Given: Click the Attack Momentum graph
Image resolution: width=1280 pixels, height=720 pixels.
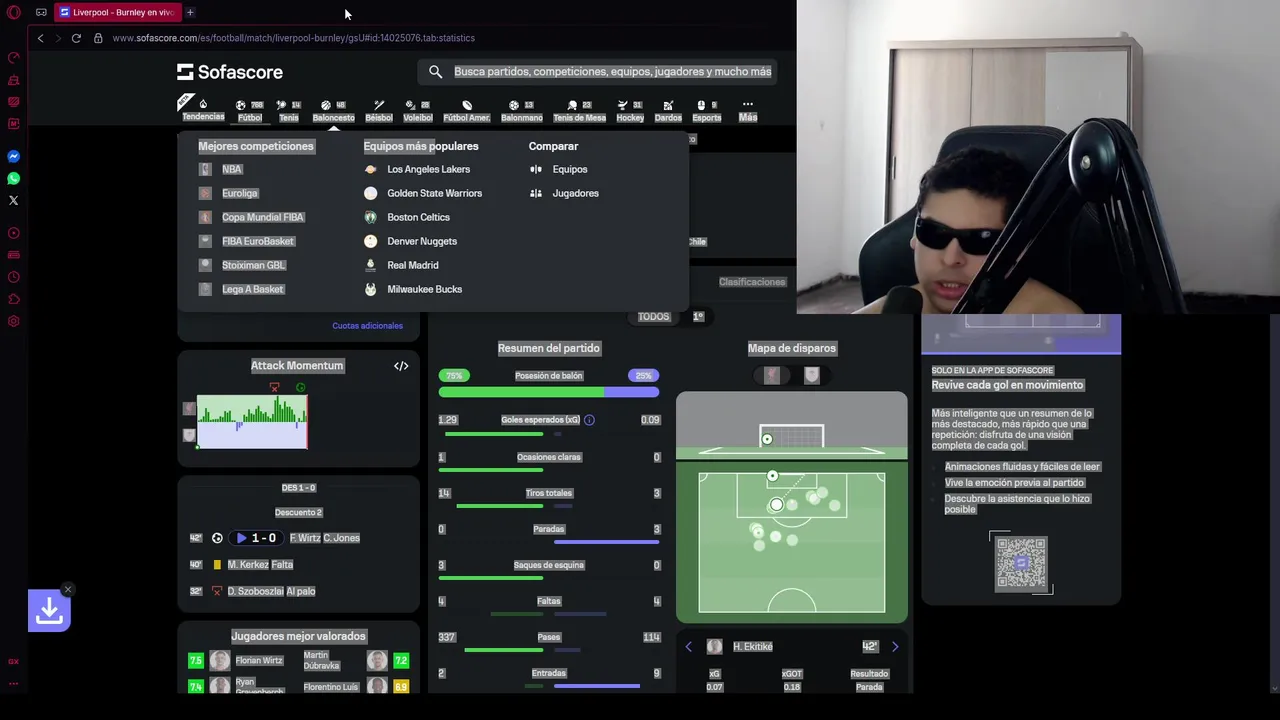Looking at the screenshot, I should pyautogui.click(x=252, y=422).
